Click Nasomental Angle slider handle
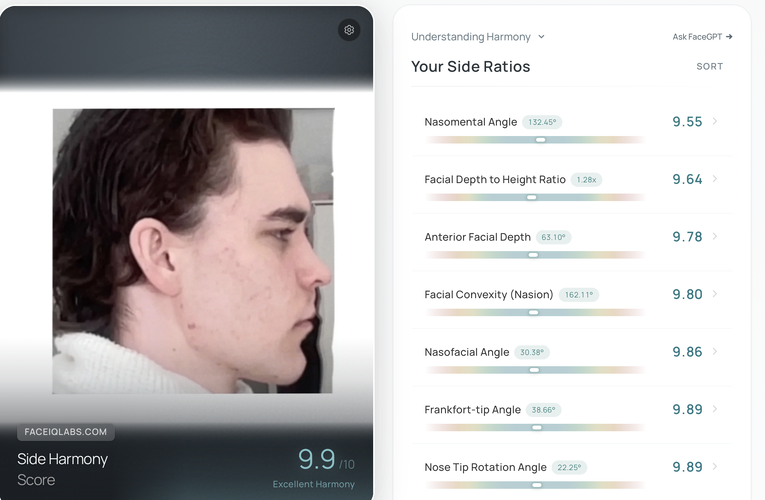This screenshot has height=500, width=765. [541, 140]
